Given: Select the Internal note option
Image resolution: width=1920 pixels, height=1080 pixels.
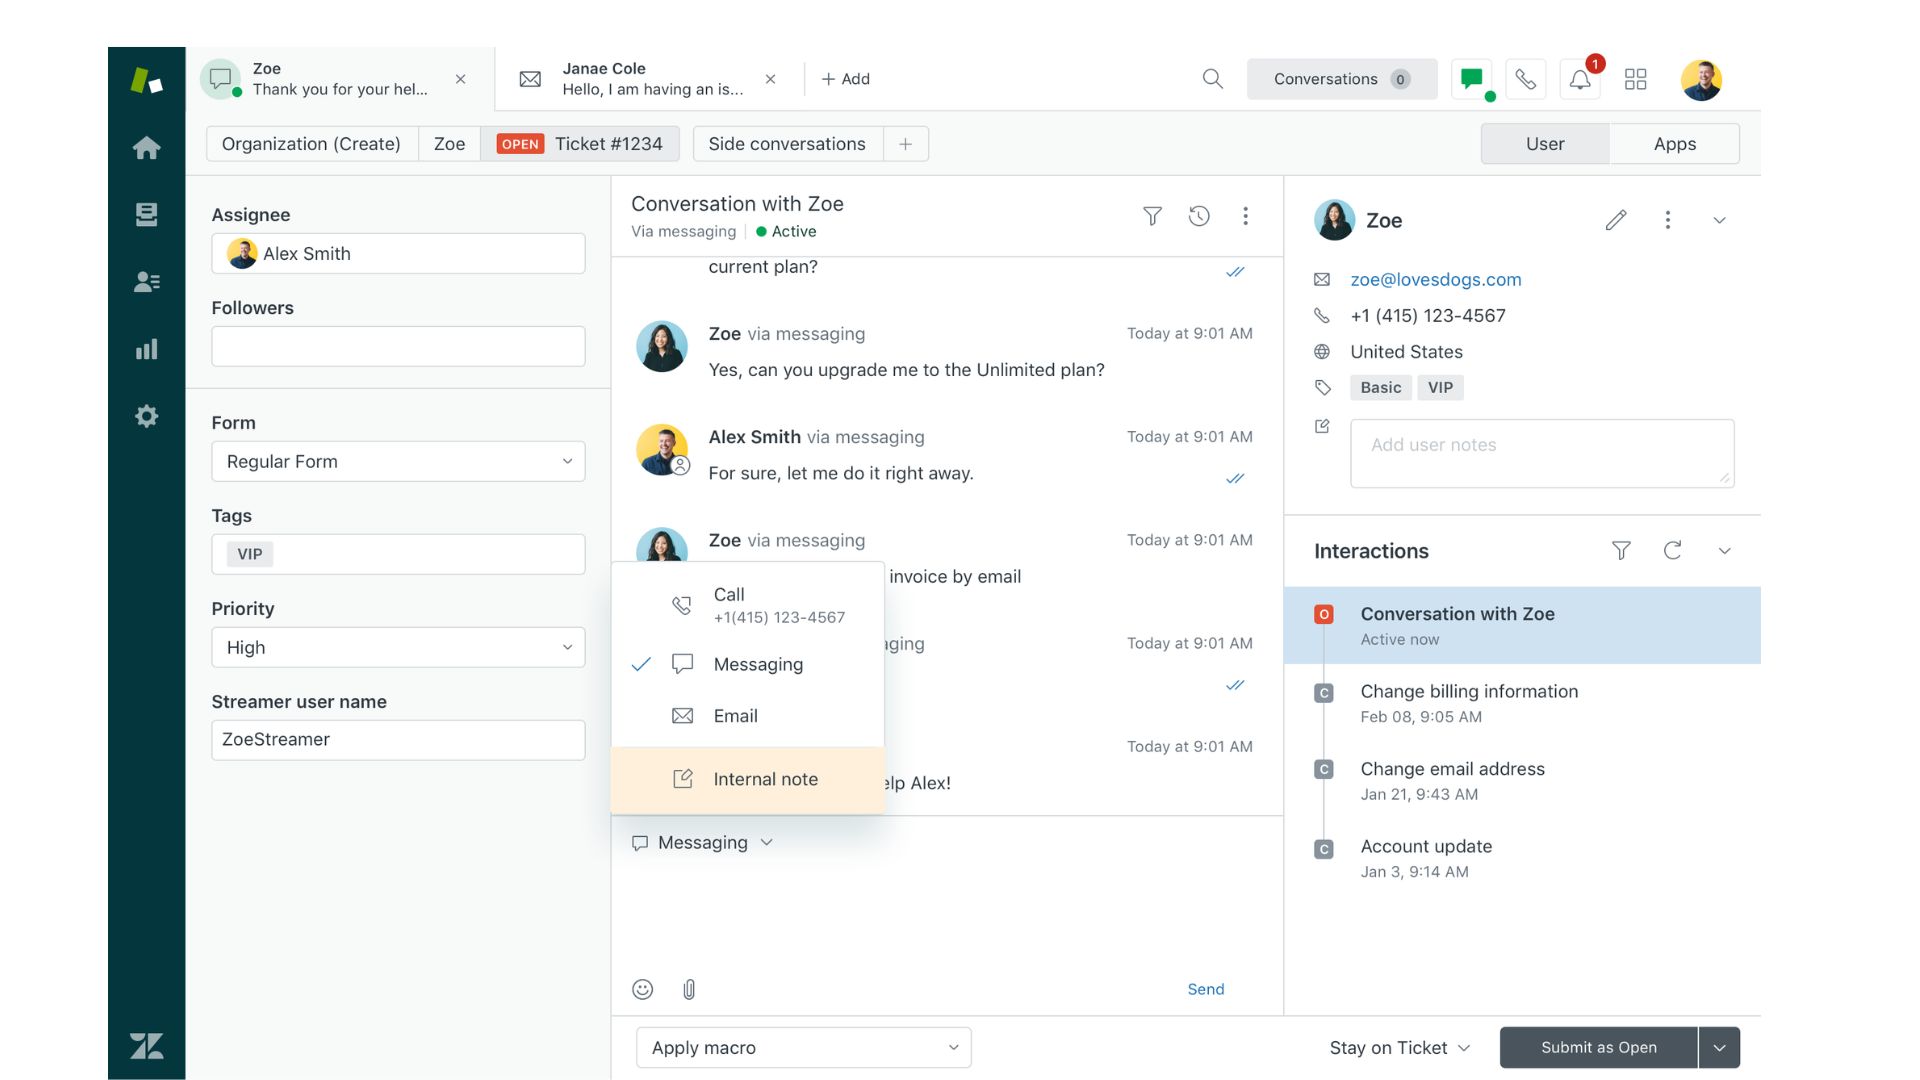Looking at the screenshot, I should (765, 778).
